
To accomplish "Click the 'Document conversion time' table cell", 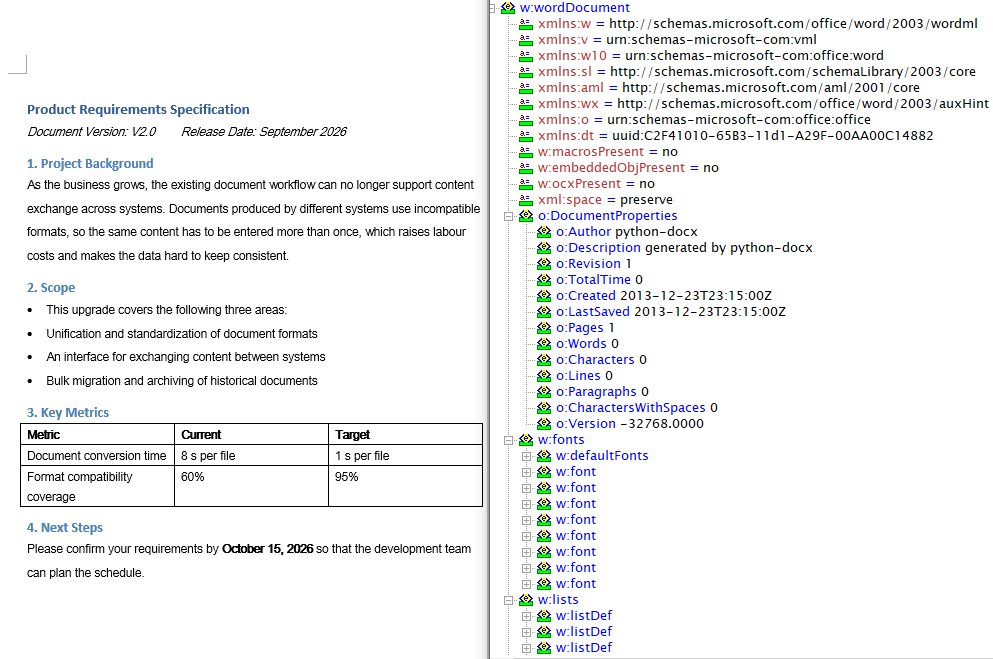I will [98, 456].
